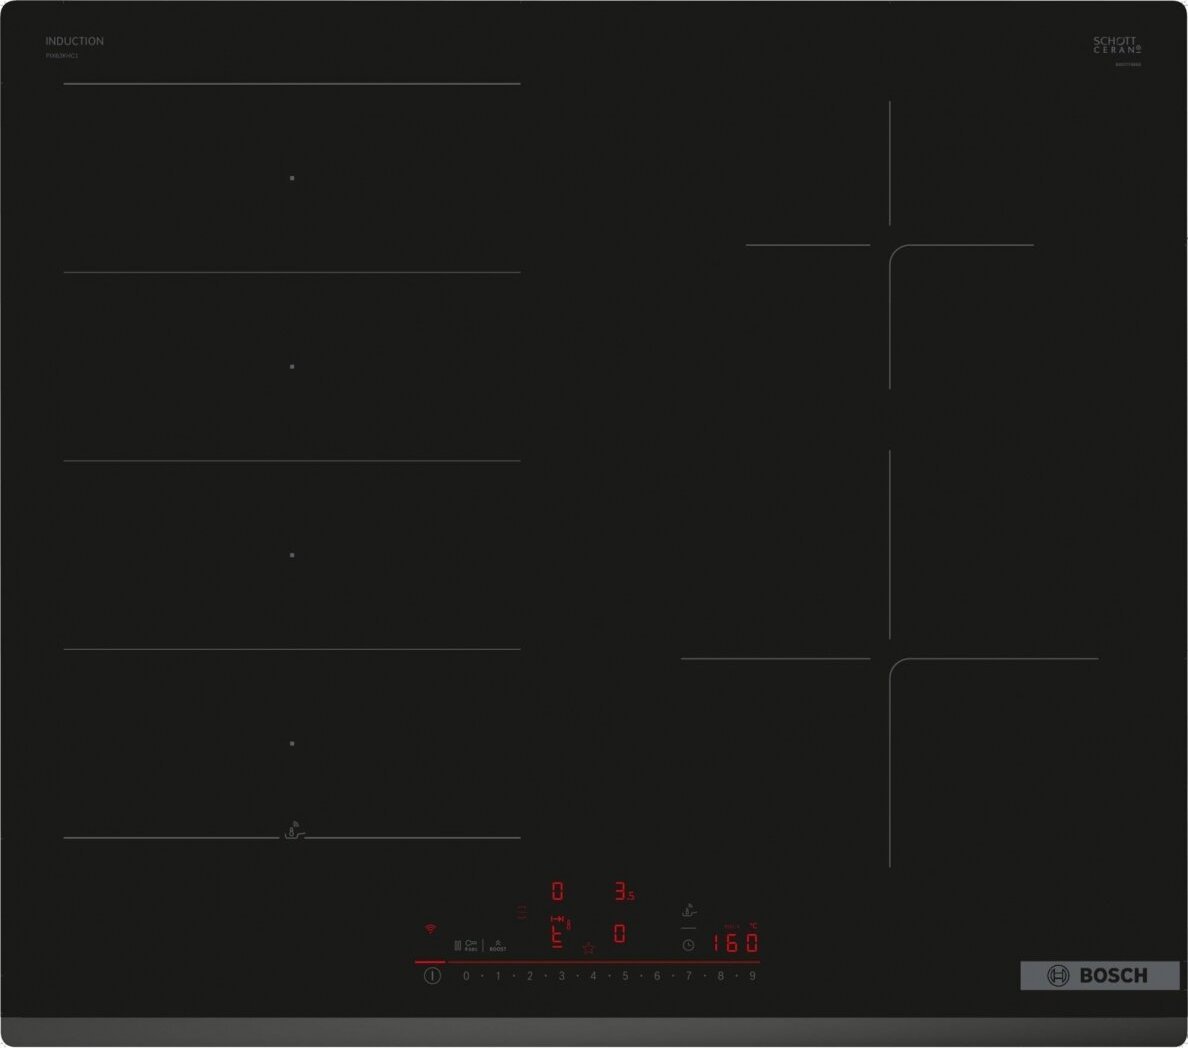Image resolution: width=1188 pixels, height=1048 pixels.
Task: Tap the Wi-Fi Home Connect icon
Action: coord(430,927)
